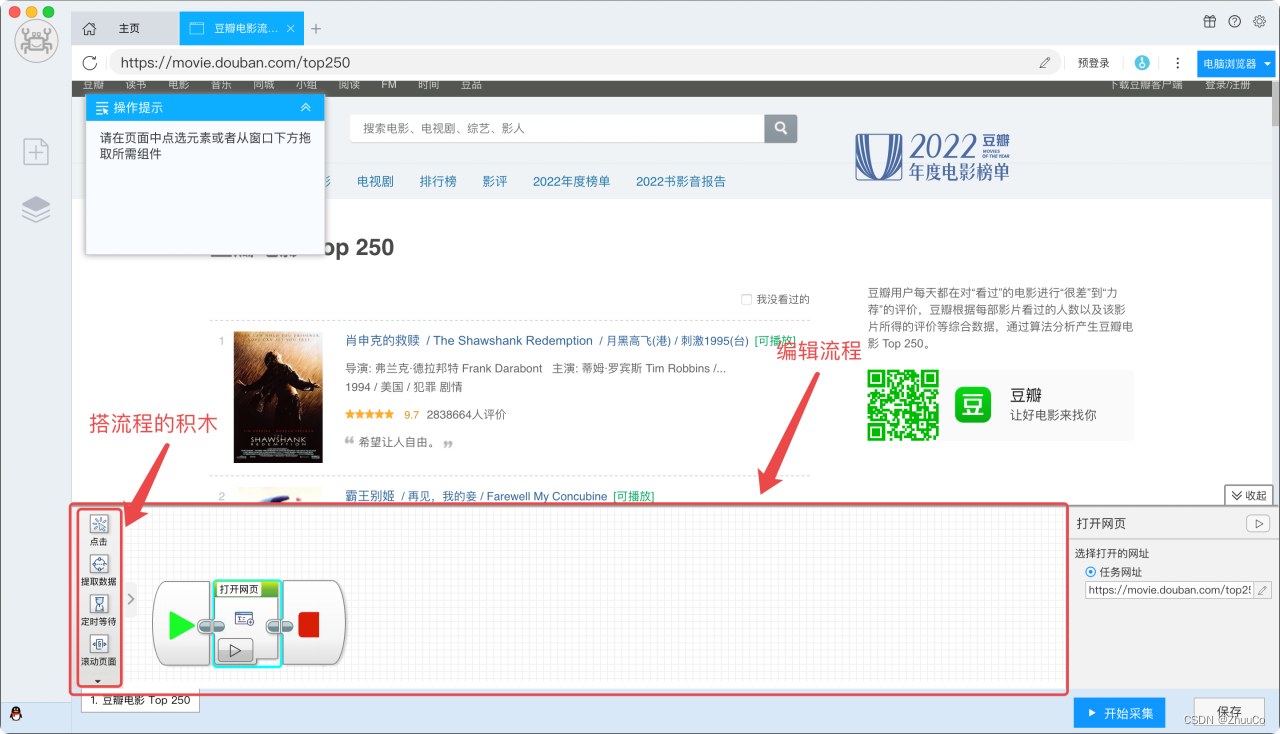Select the 提取数据 extract data block

coord(99,570)
